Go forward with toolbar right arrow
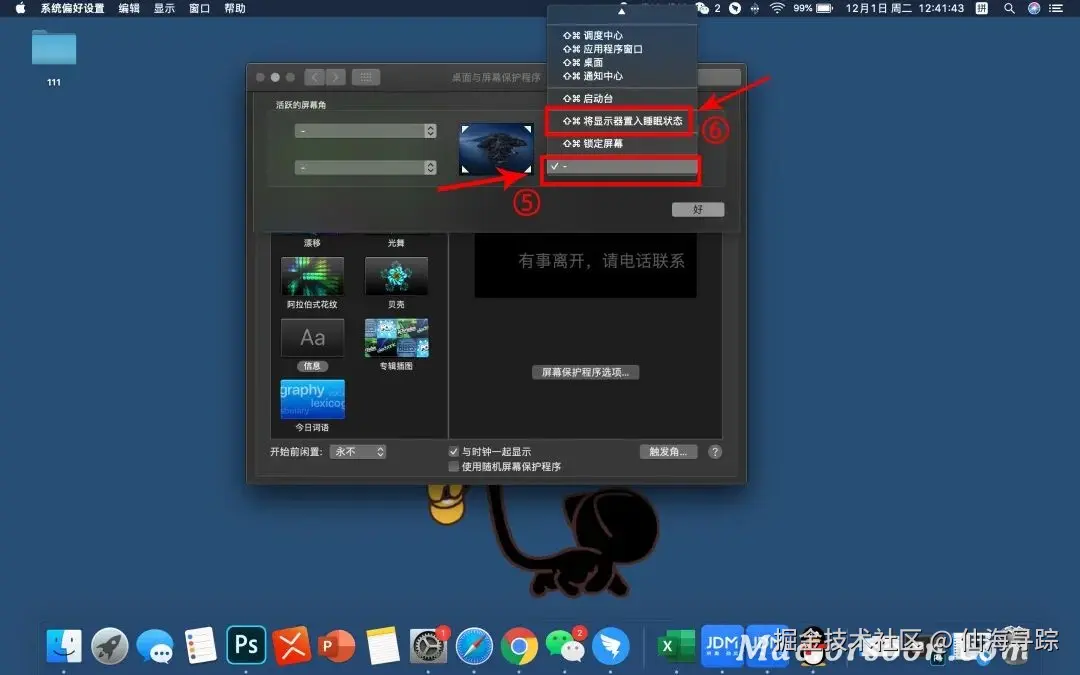The image size is (1080, 675). pos(335,77)
